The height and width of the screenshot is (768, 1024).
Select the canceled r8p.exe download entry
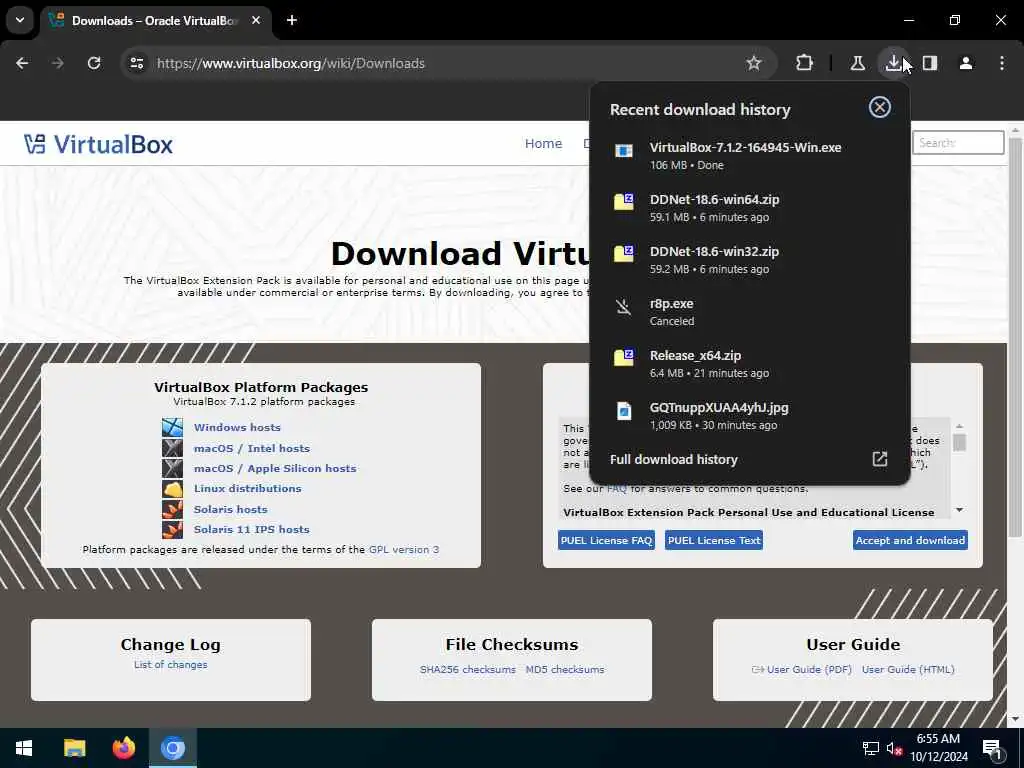[x=750, y=312]
